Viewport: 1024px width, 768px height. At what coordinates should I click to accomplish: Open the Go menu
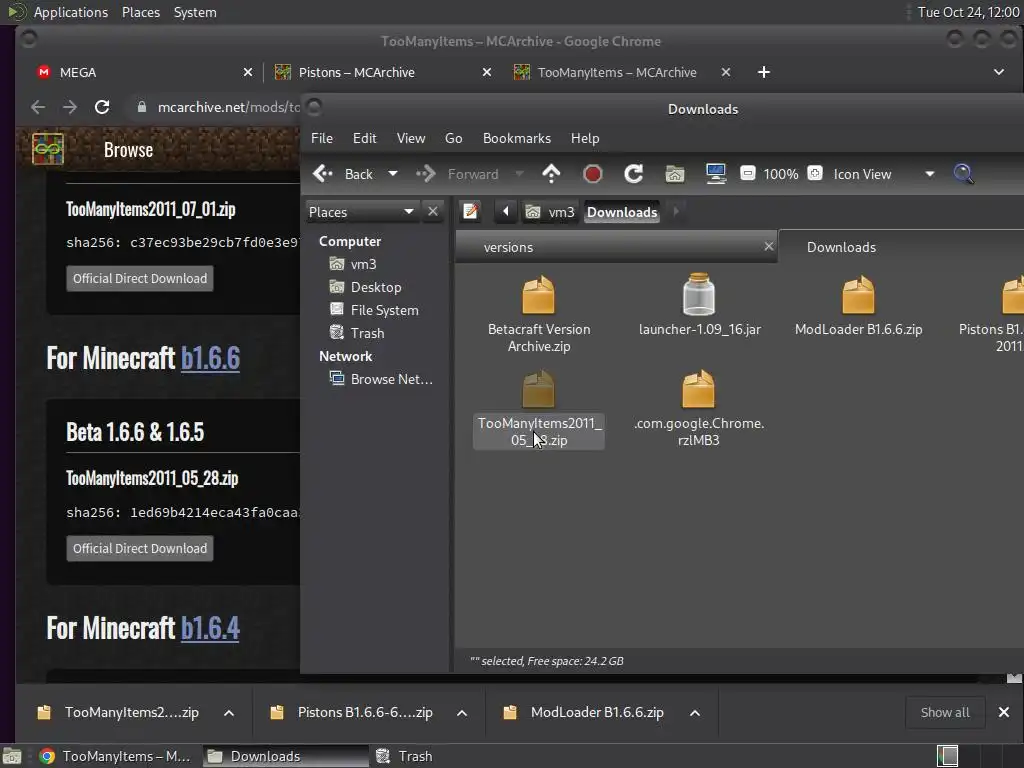tap(454, 138)
